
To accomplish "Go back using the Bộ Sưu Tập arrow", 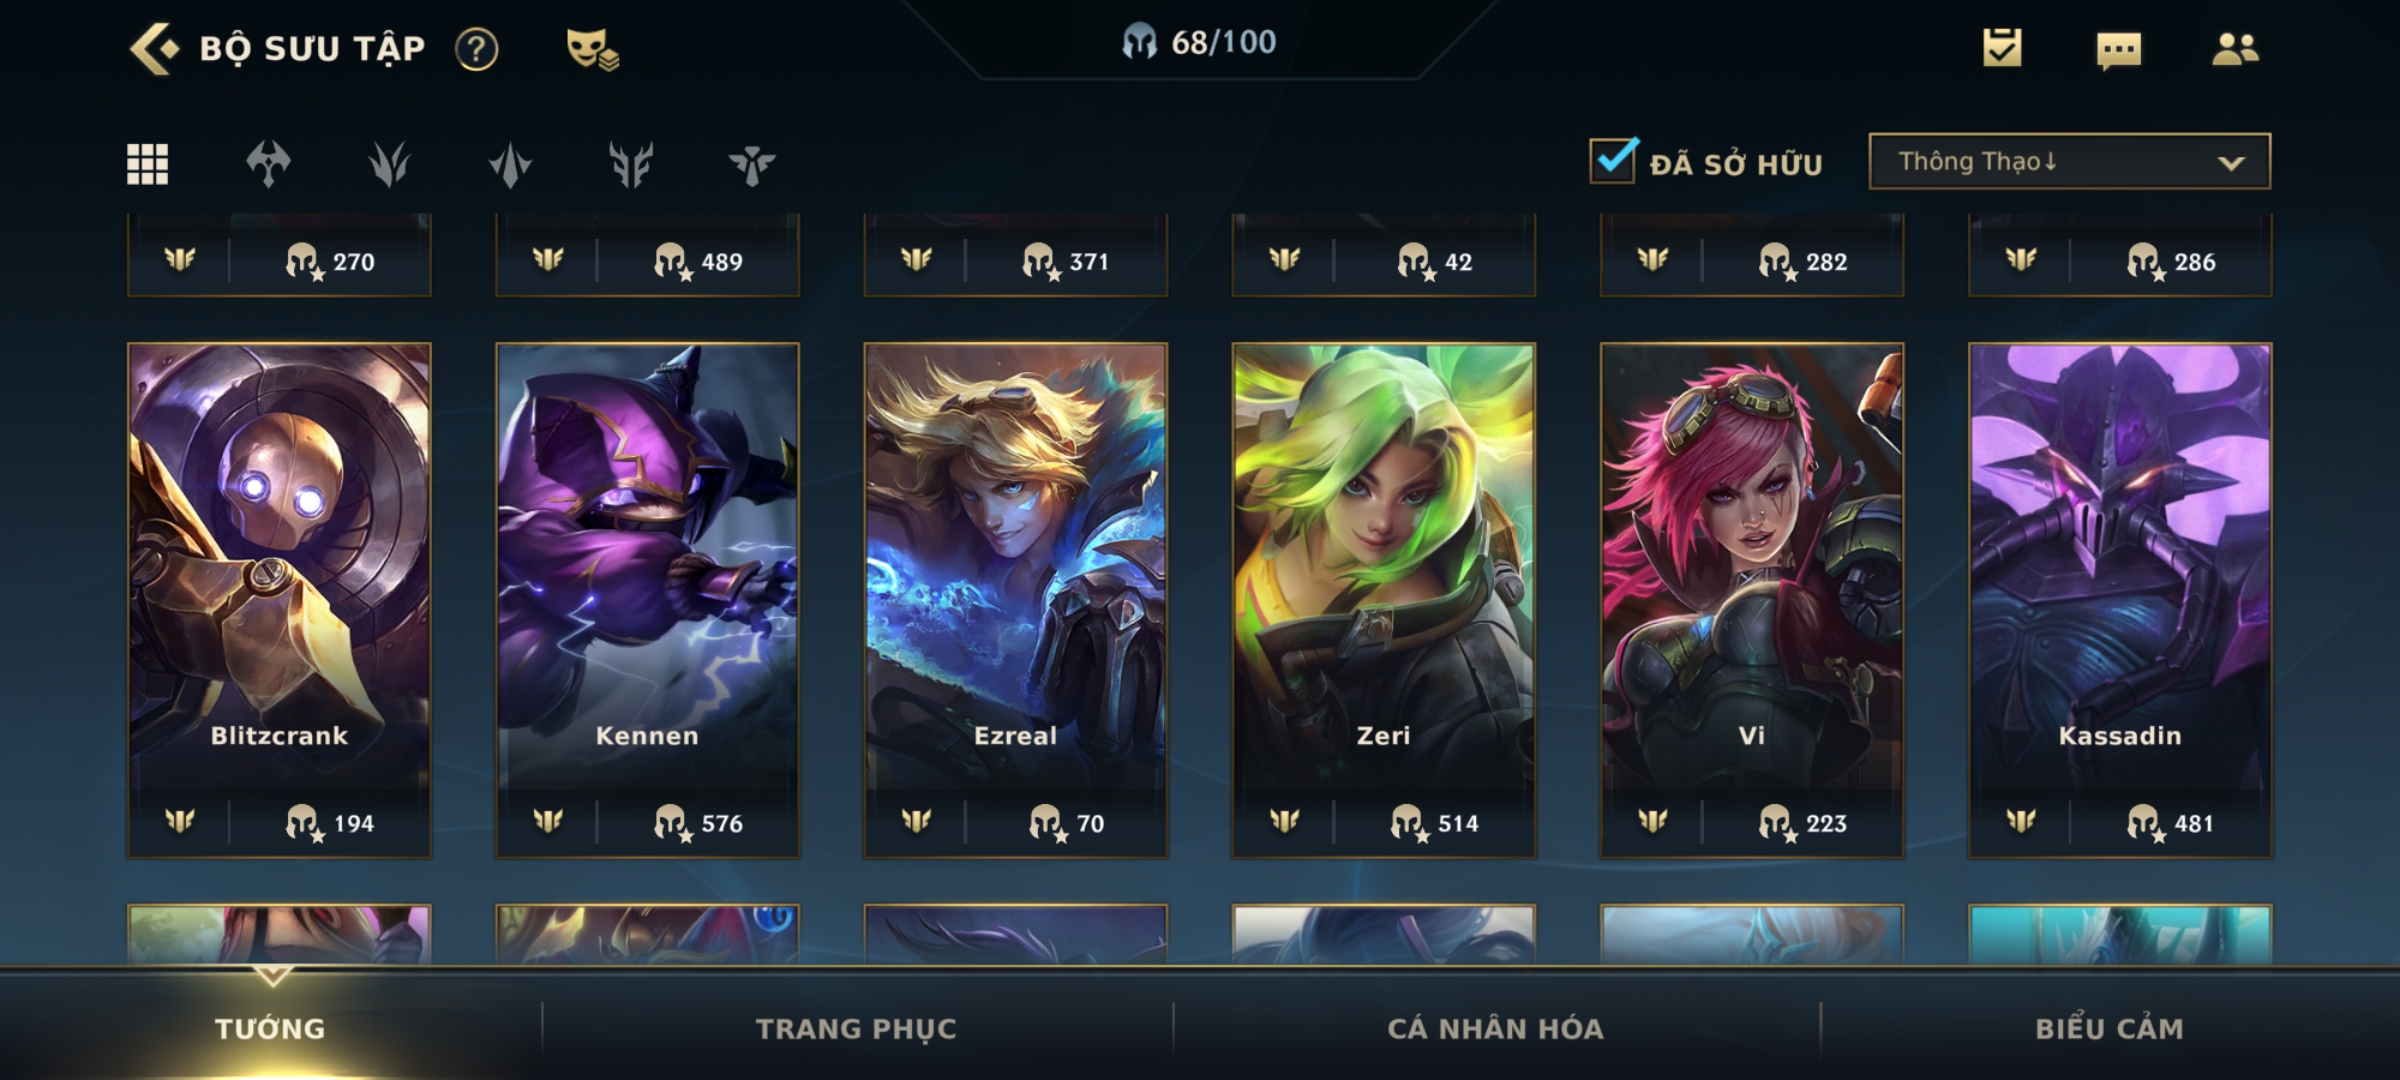I will [154, 49].
